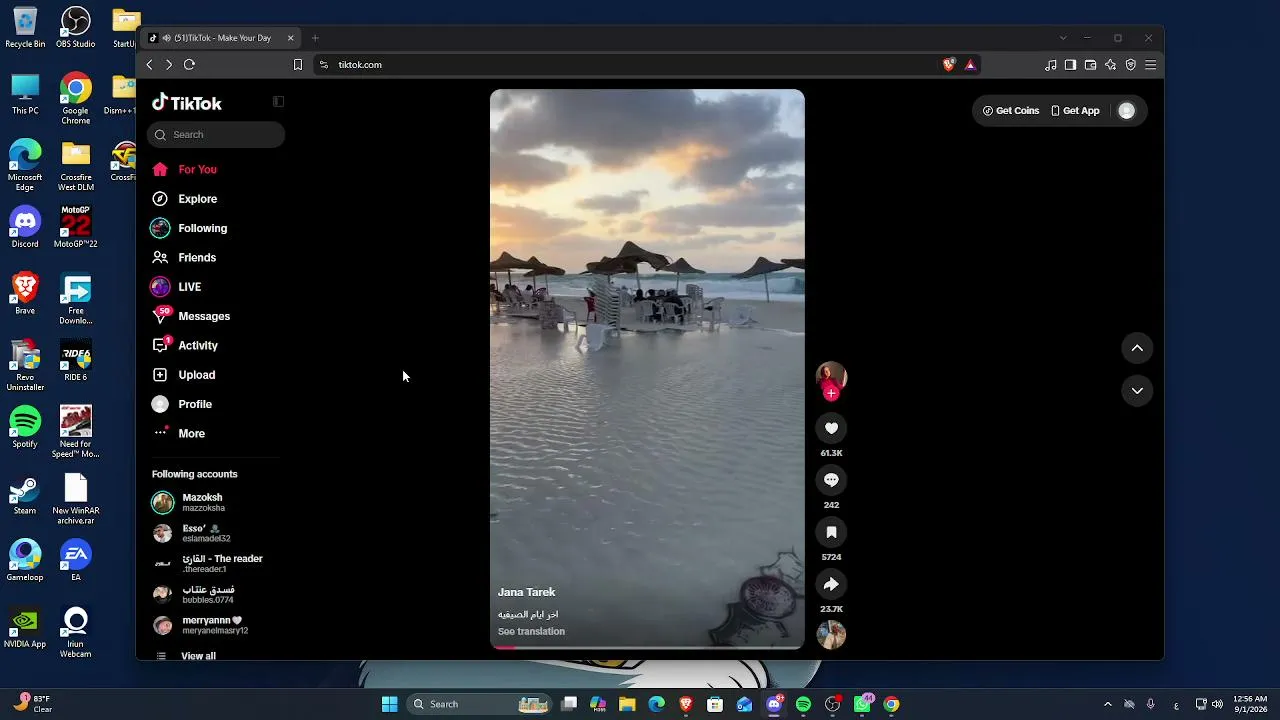Seek within the video progress bar

point(647,647)
